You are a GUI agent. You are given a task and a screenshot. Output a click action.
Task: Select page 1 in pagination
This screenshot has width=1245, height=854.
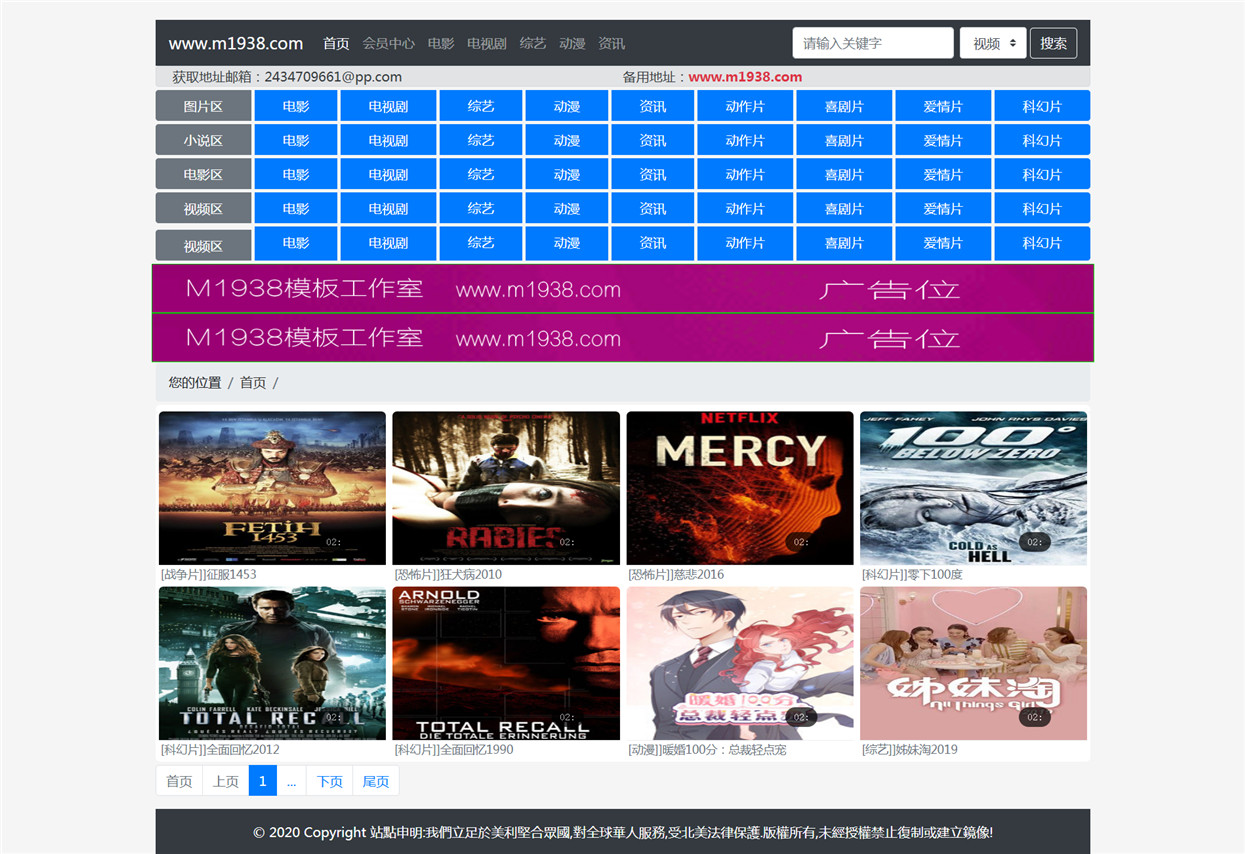[262, 781]
